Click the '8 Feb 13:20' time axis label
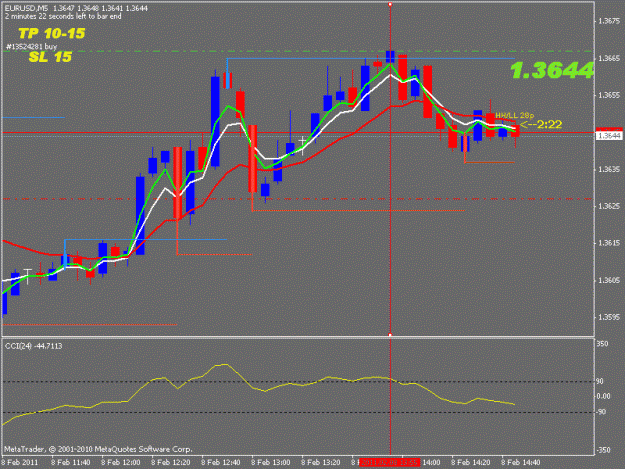 pyautogui.click(x=321, y=463)
